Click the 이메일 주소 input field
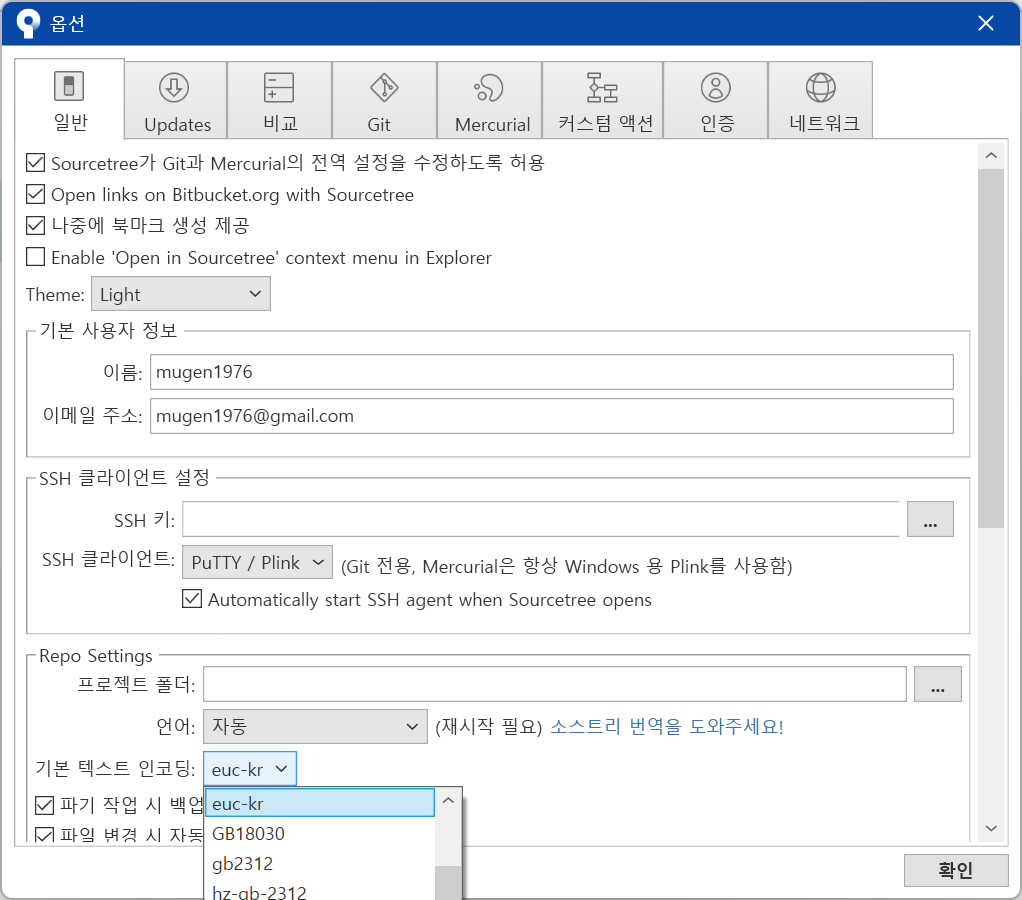Image resolution: width=1022 pixels, height=900 pixels. tap(552, 416)
